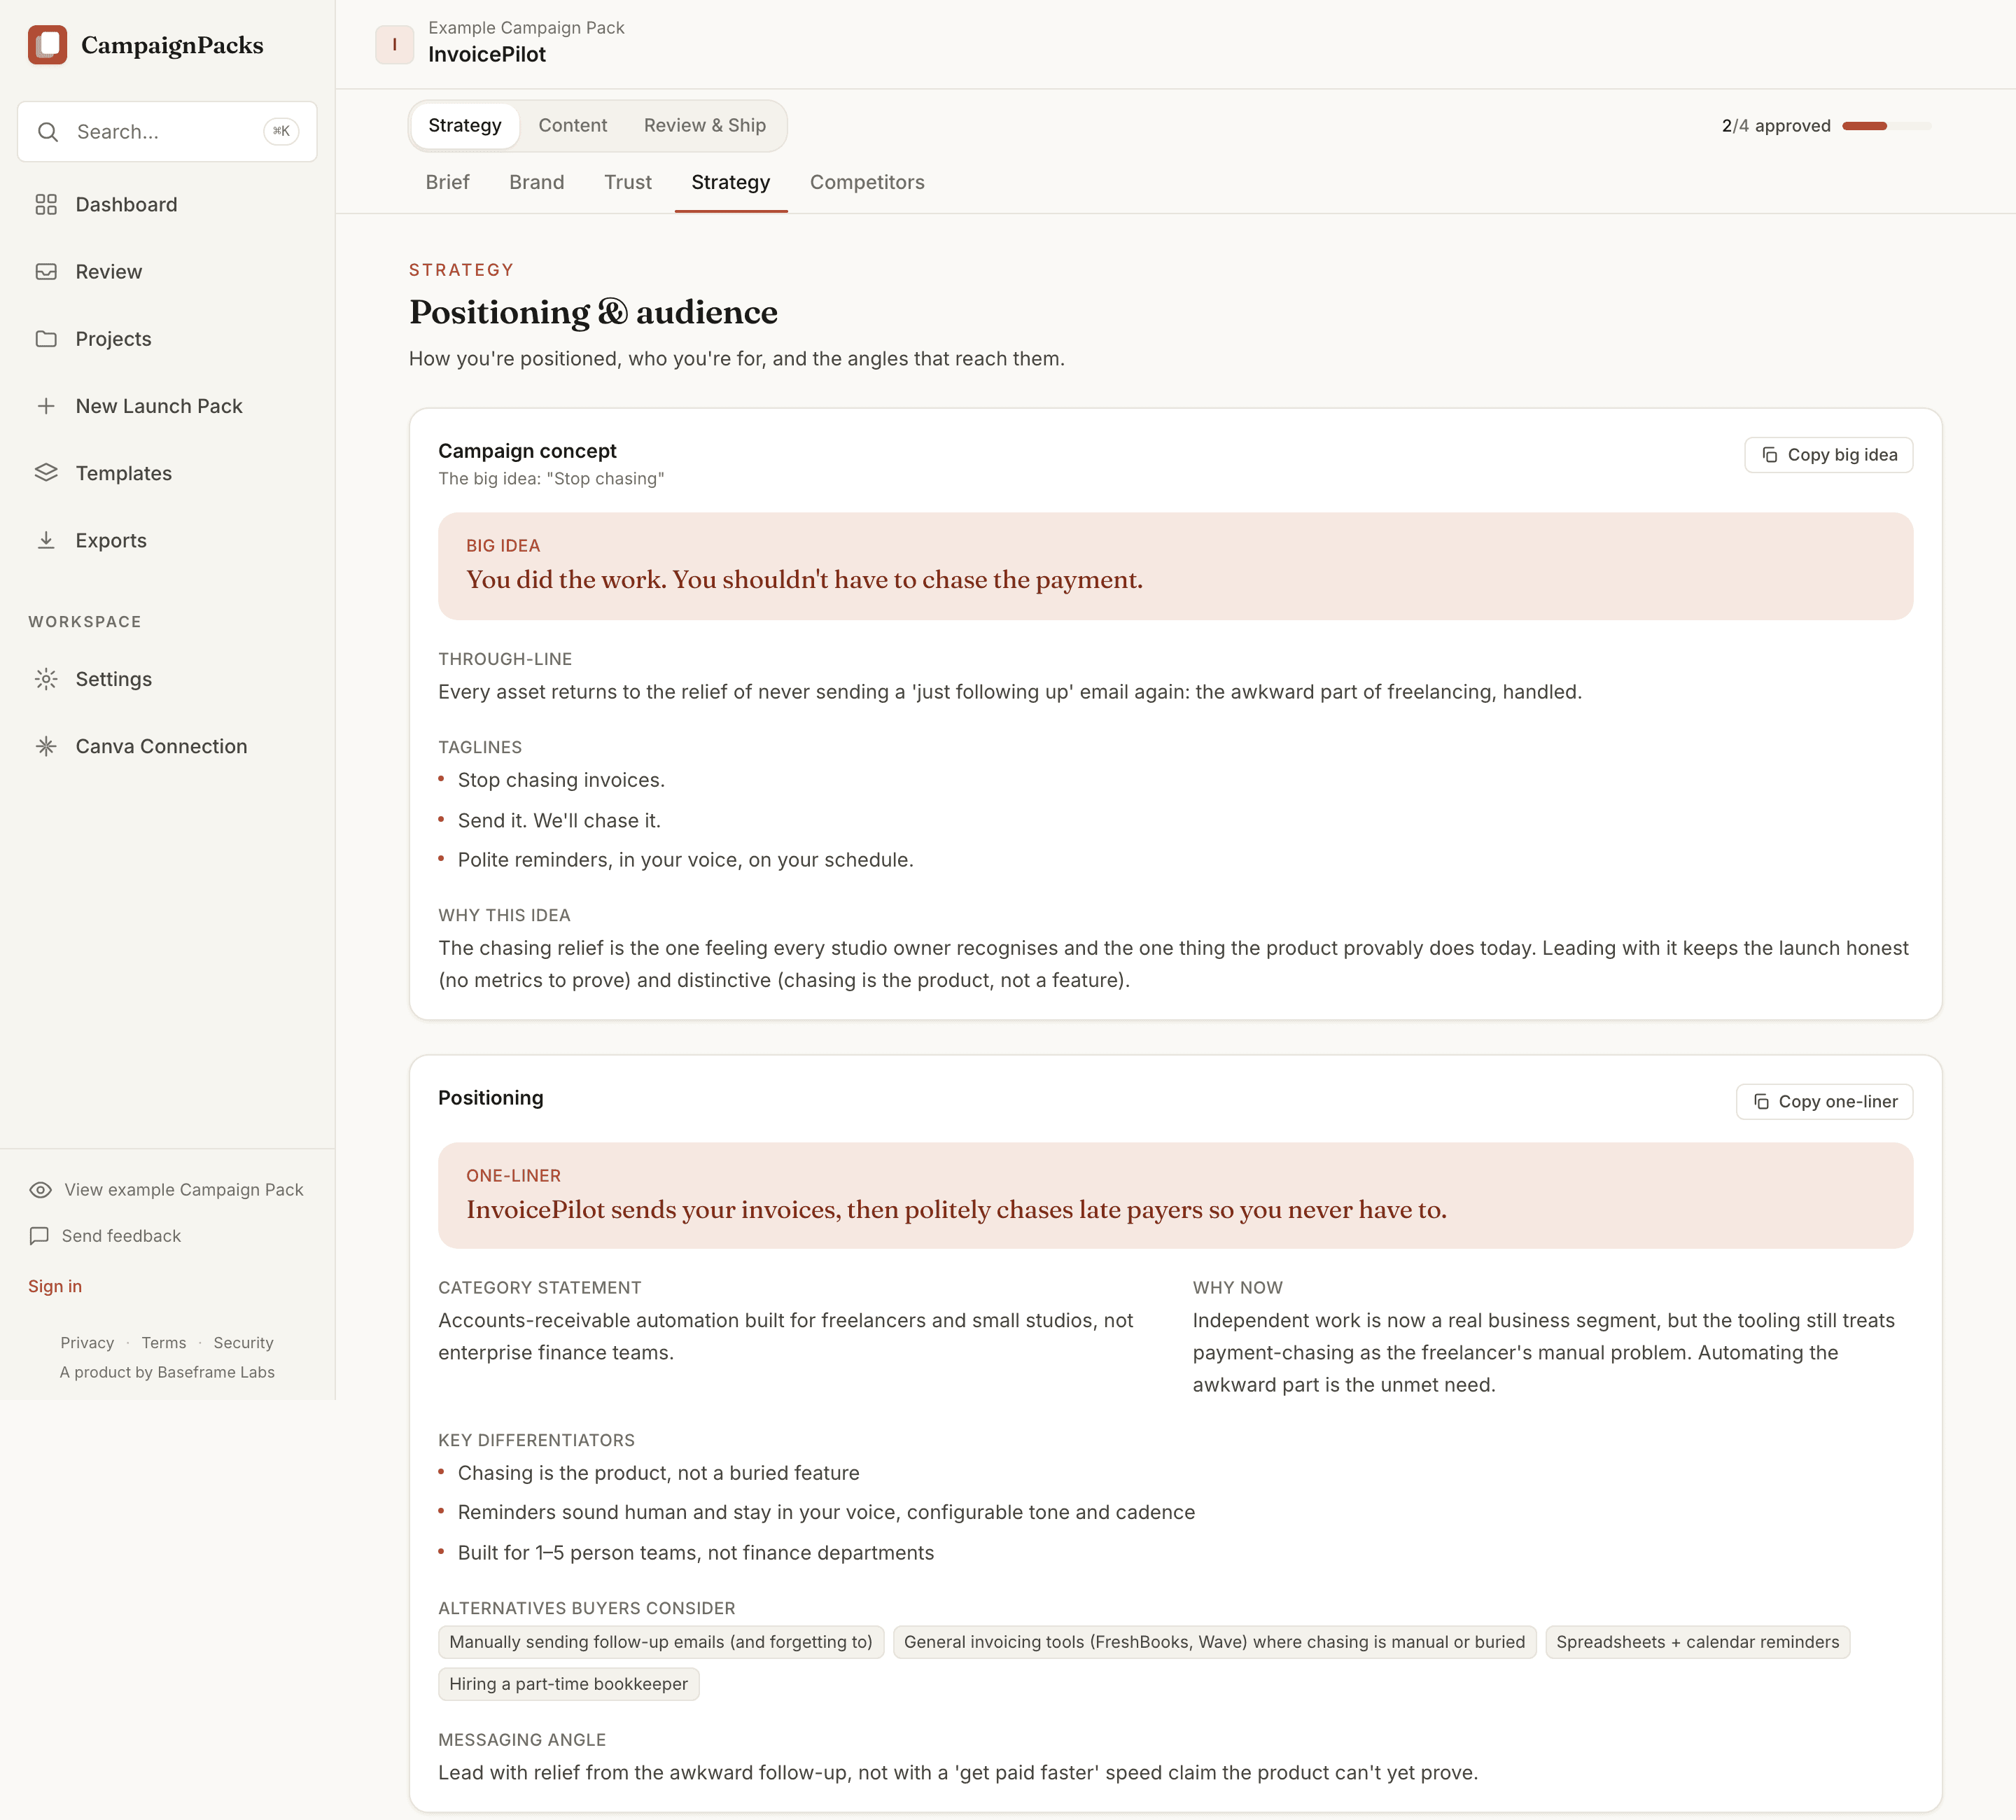Click the 'Spreadsheets + calendar reminders' chip
Screen dimensions: 2016x1820
[x=1697, y=1642]
